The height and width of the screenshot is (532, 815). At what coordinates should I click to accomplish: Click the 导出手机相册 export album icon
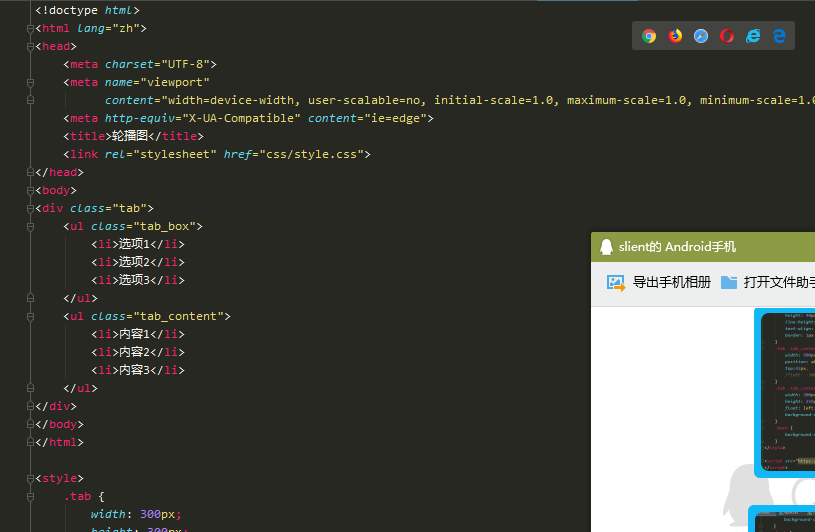point(616,283)
